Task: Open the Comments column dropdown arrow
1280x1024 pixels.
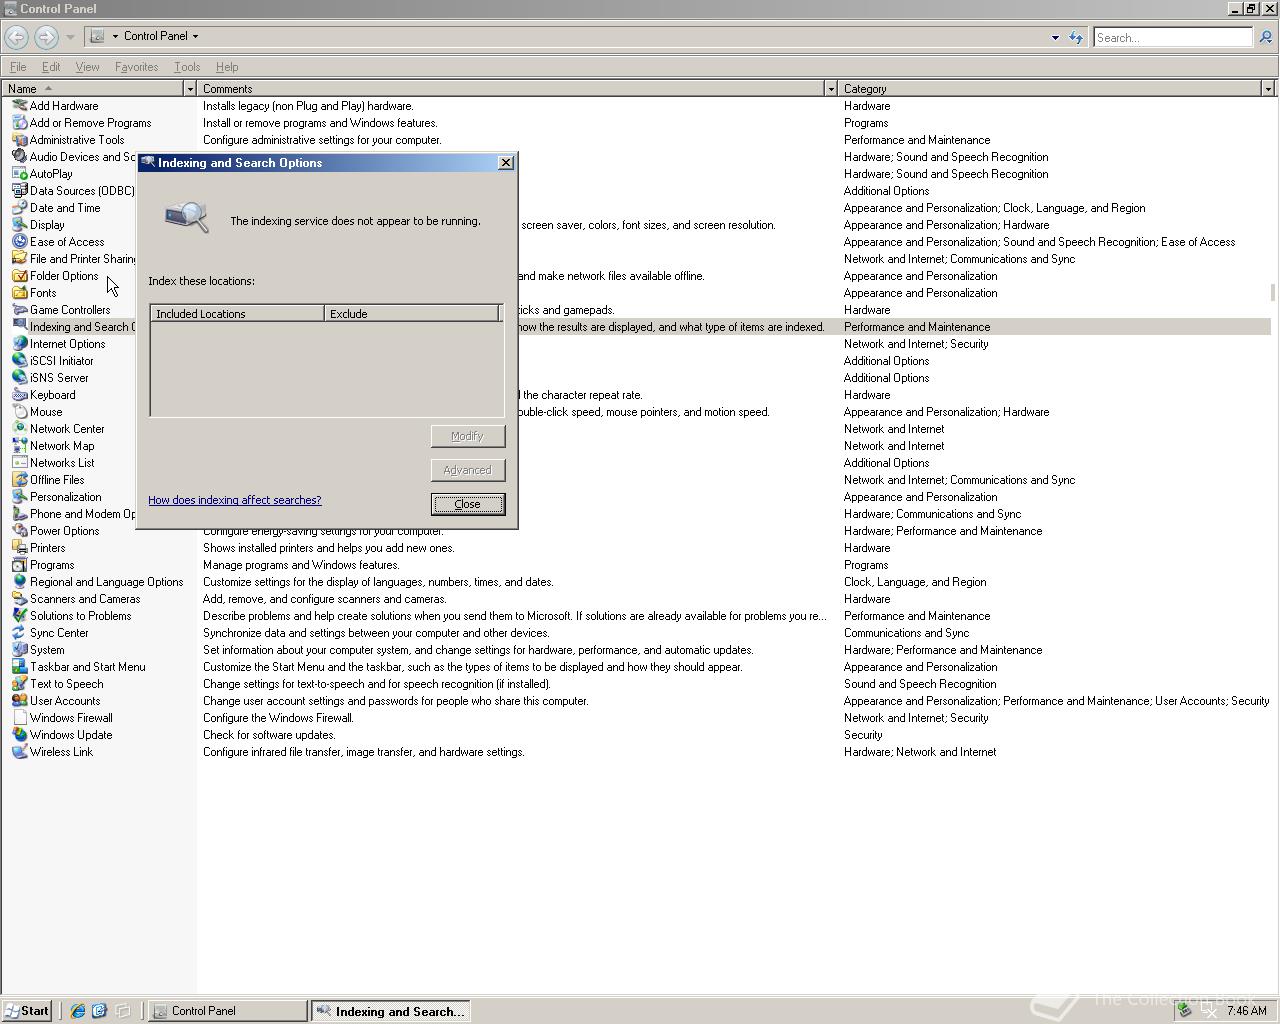Action: (x=830, y=89)
